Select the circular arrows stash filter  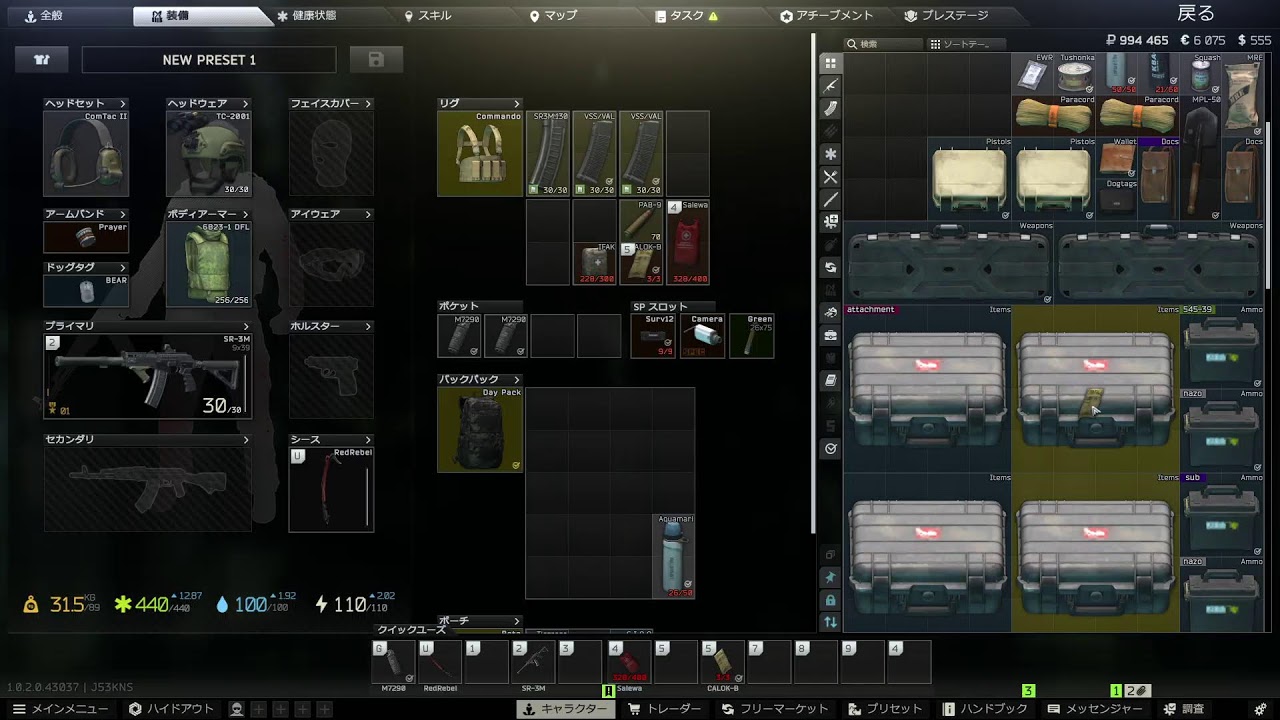click(830, 268)
